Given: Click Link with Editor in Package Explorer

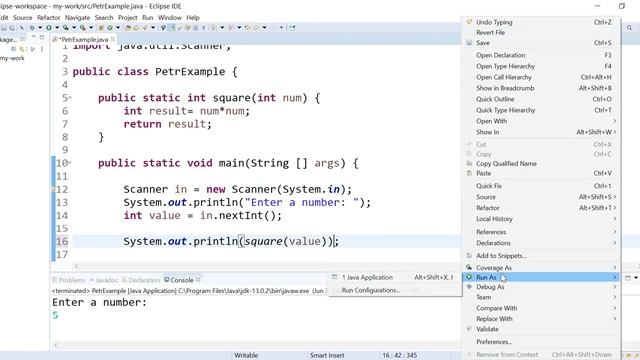Looking at the screenshot, I should [22, 49].
